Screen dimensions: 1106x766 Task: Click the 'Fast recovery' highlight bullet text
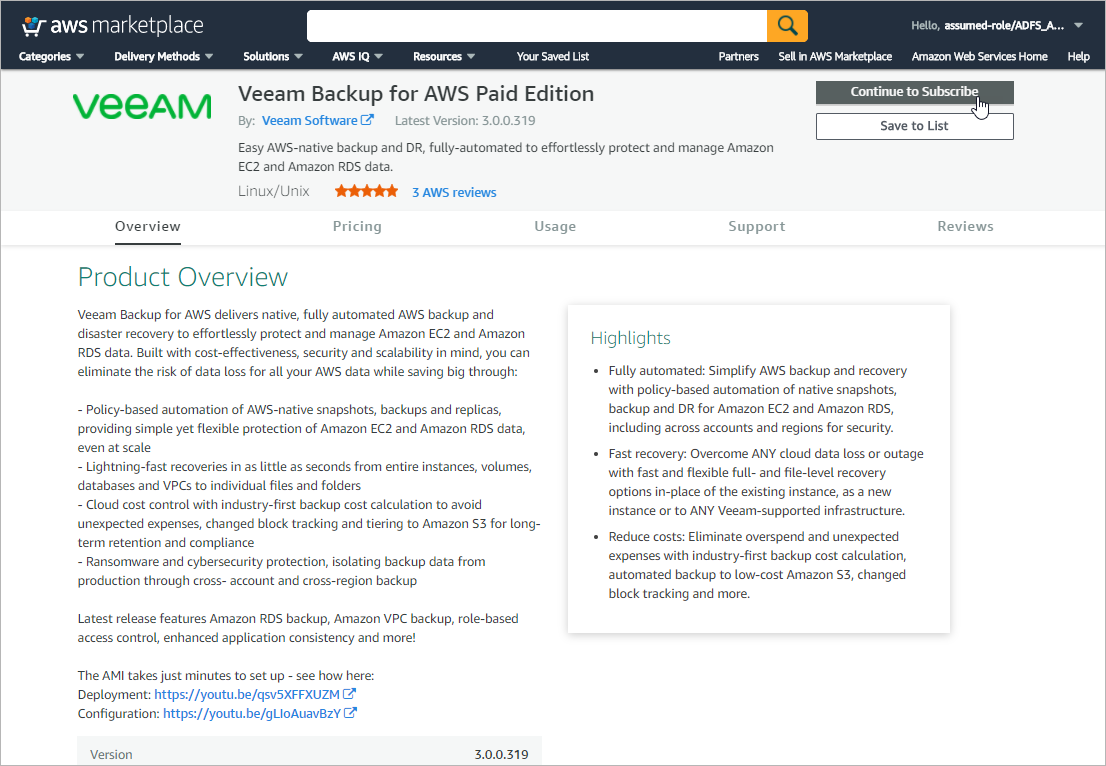tap(767, 482)
